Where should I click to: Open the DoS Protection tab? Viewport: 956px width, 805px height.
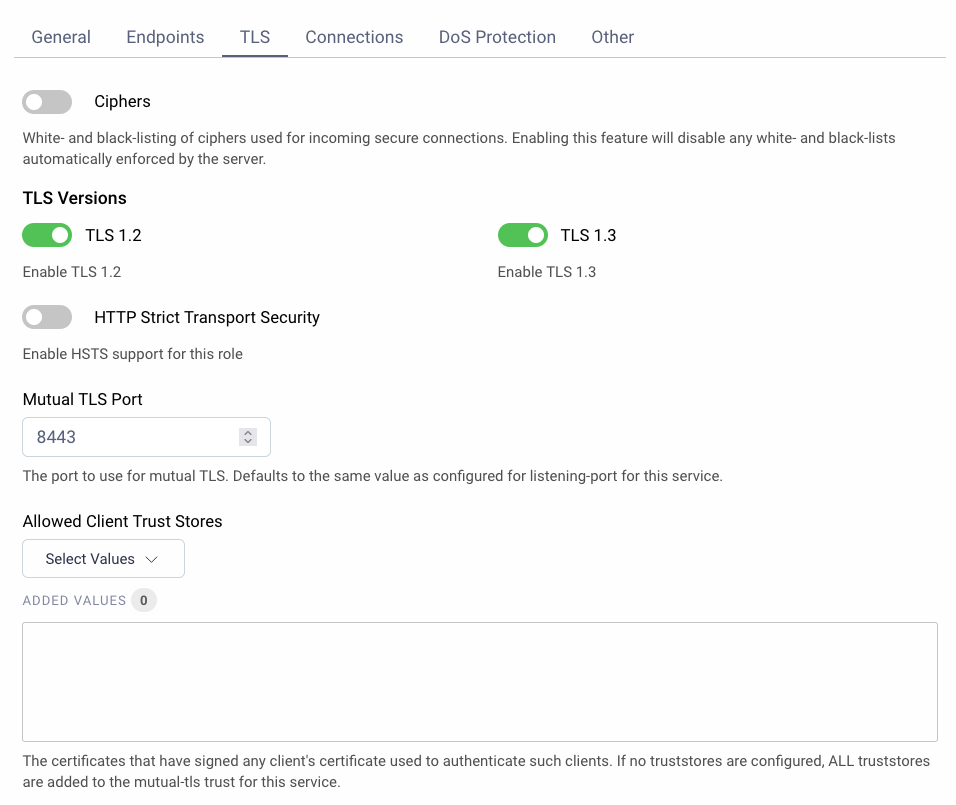(x=497, y=37)
